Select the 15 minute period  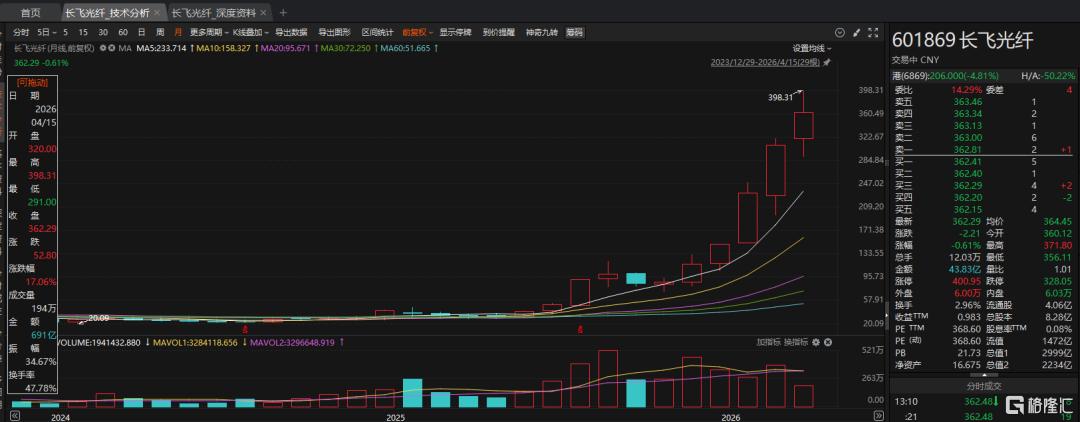tap(83, 32)
